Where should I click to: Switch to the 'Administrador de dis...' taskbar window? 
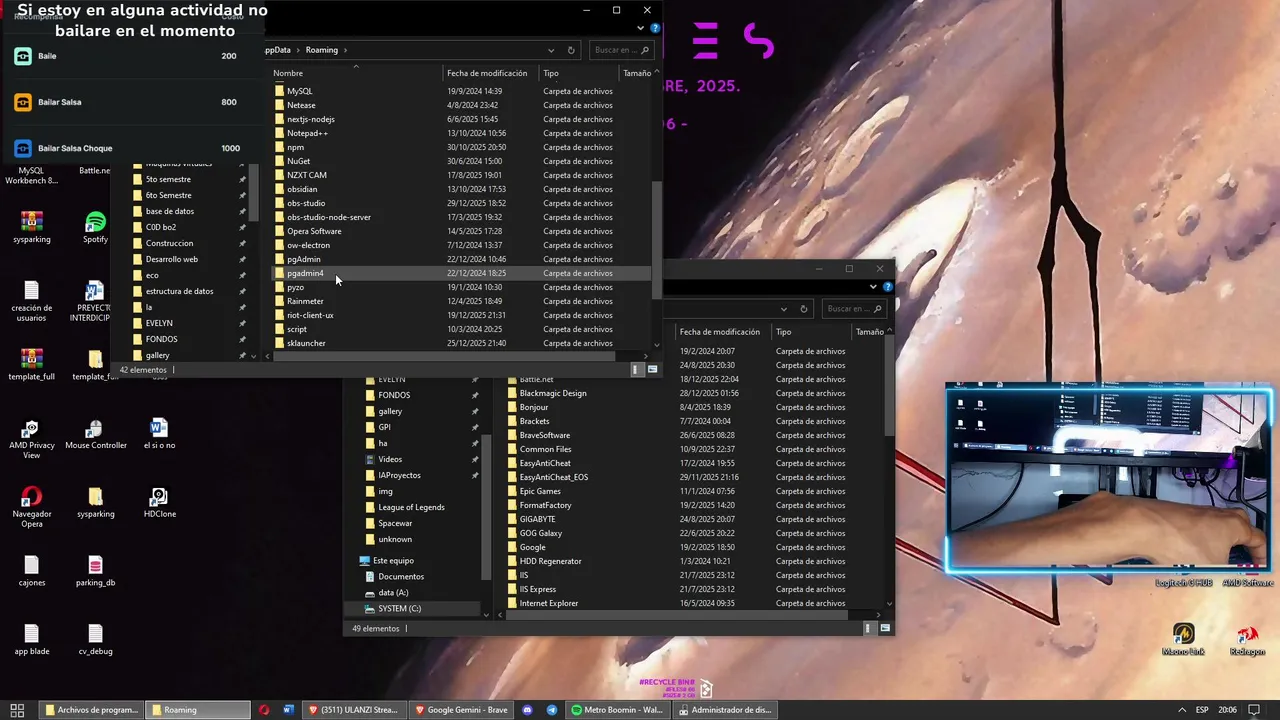(724, 710)
